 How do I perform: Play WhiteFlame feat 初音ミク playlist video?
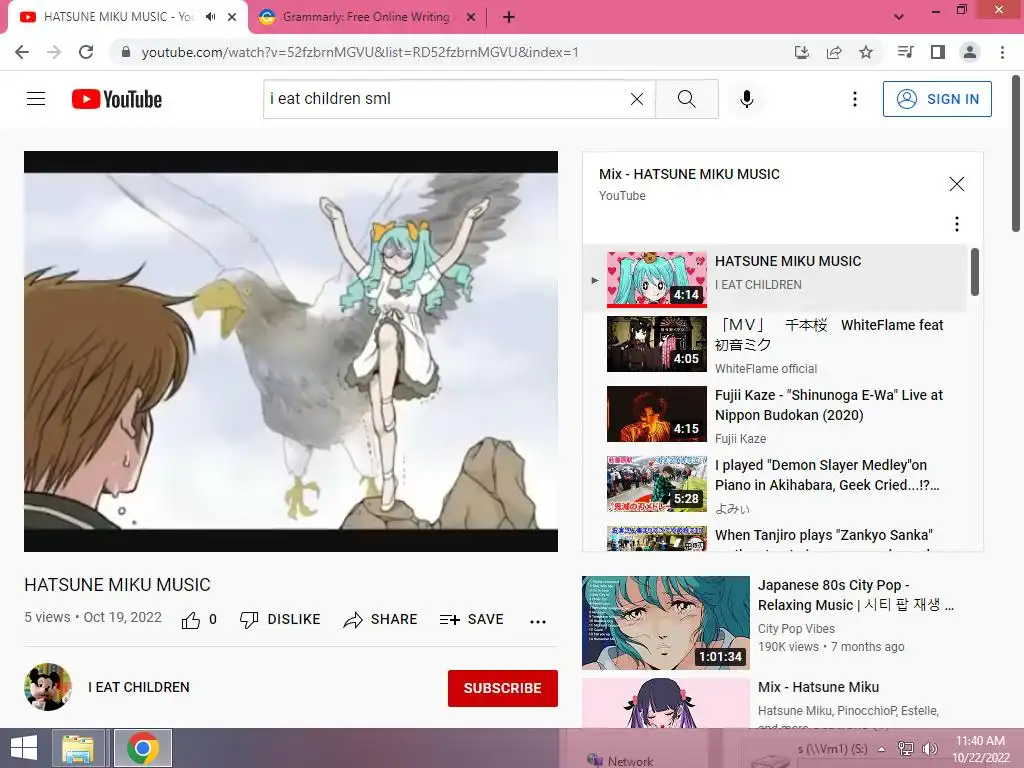774,345
